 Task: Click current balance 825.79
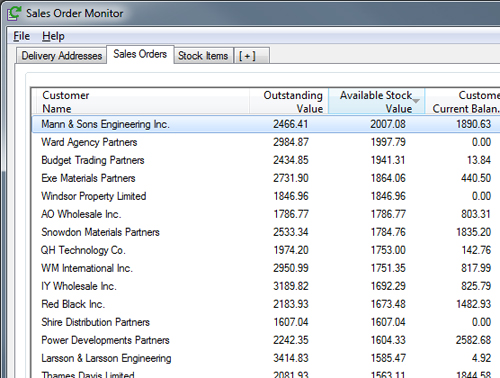click(476, 286)
